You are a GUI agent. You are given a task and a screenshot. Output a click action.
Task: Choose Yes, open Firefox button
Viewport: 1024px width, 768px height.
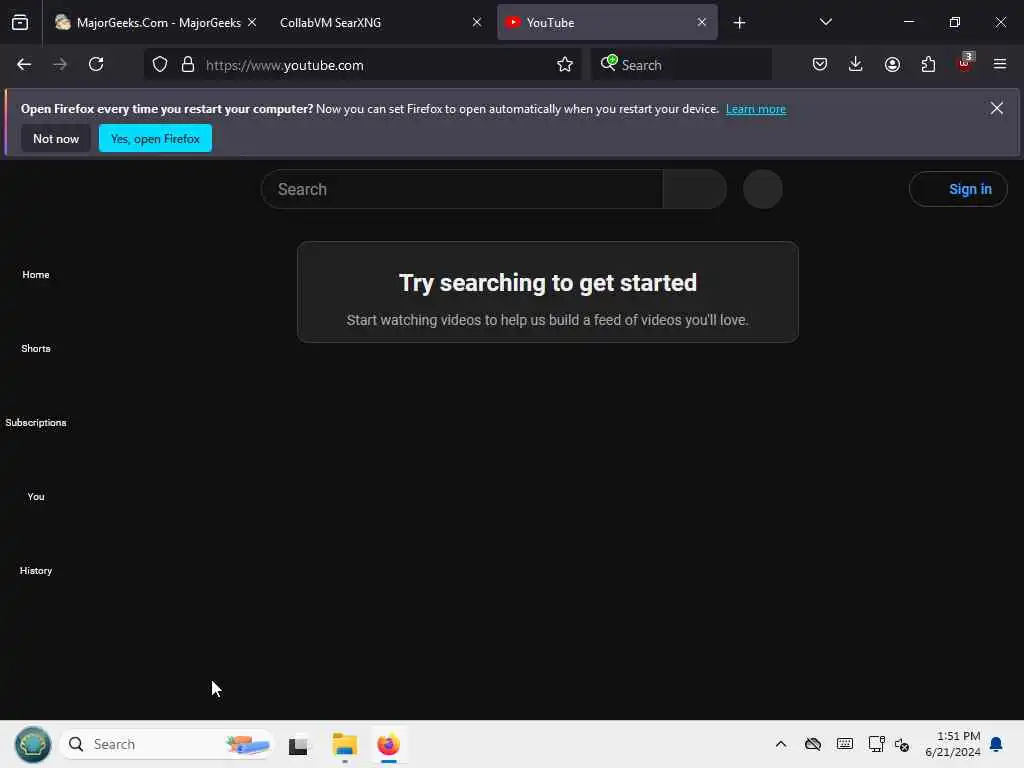coord(155,138)
